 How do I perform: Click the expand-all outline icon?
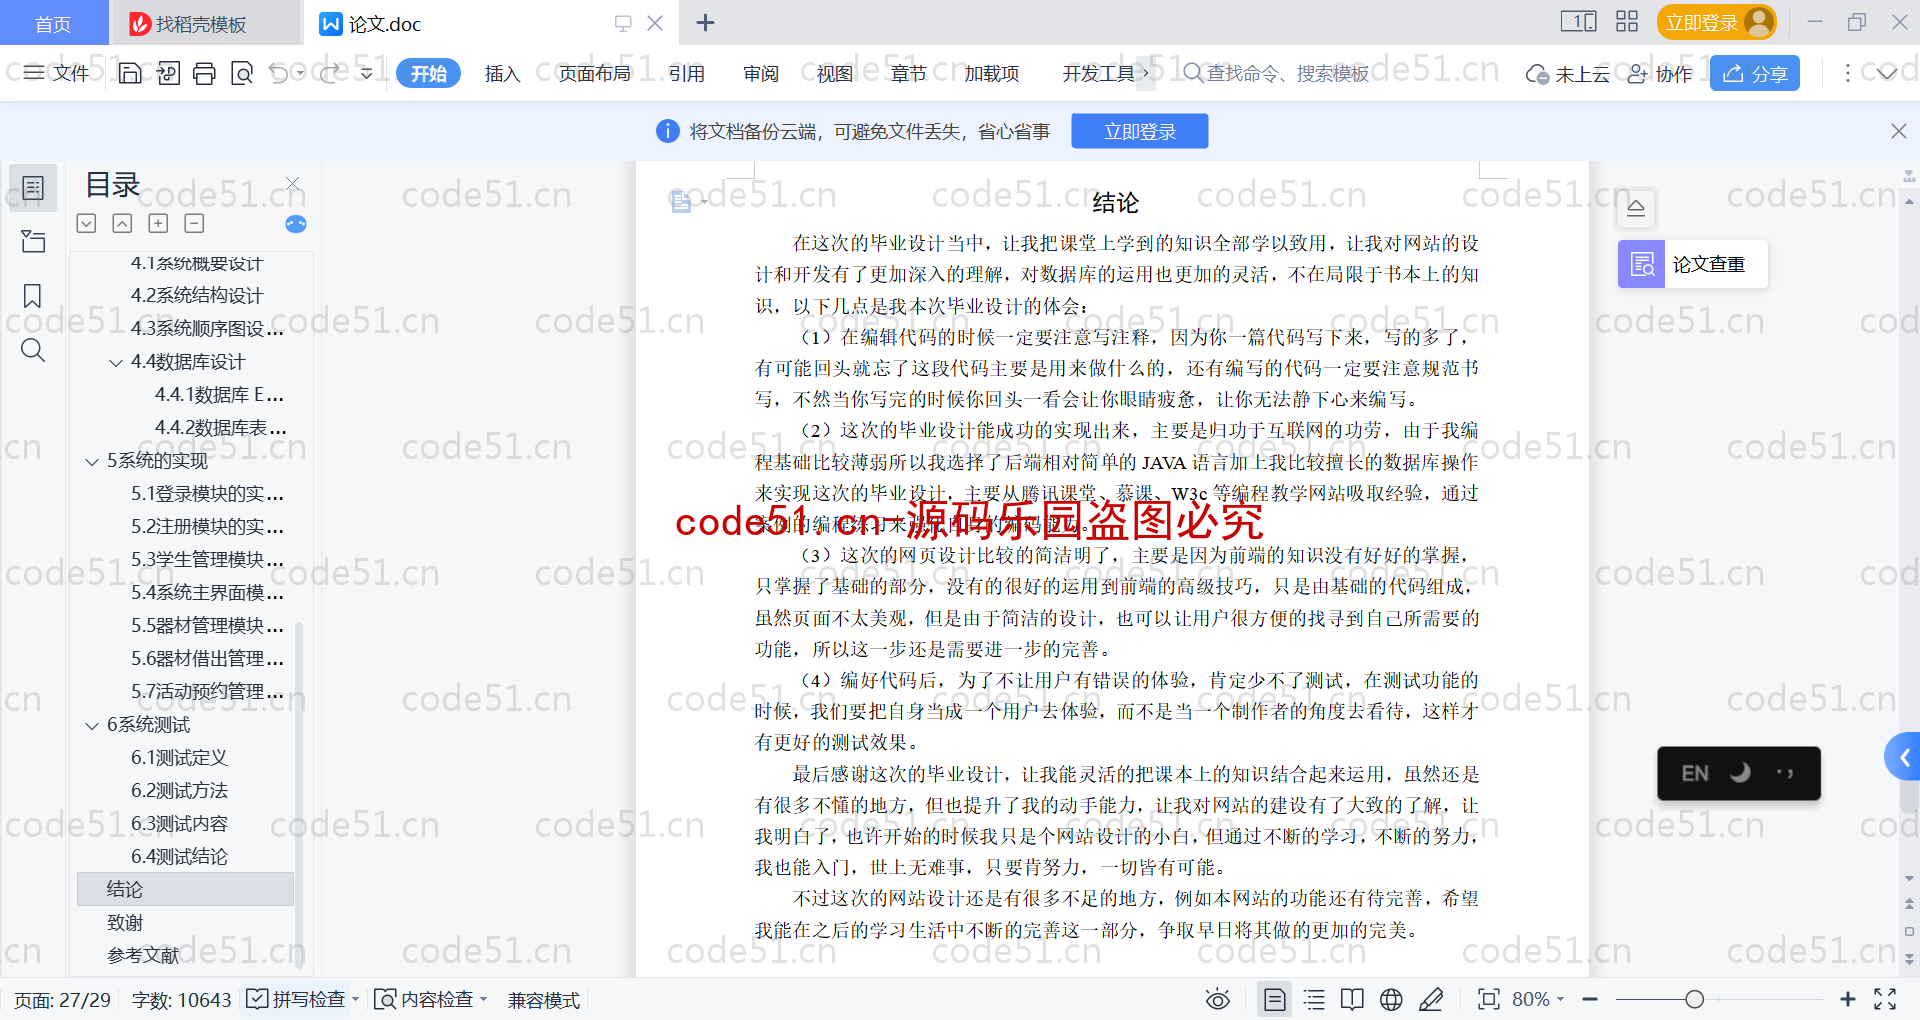[x=158, y=224]
